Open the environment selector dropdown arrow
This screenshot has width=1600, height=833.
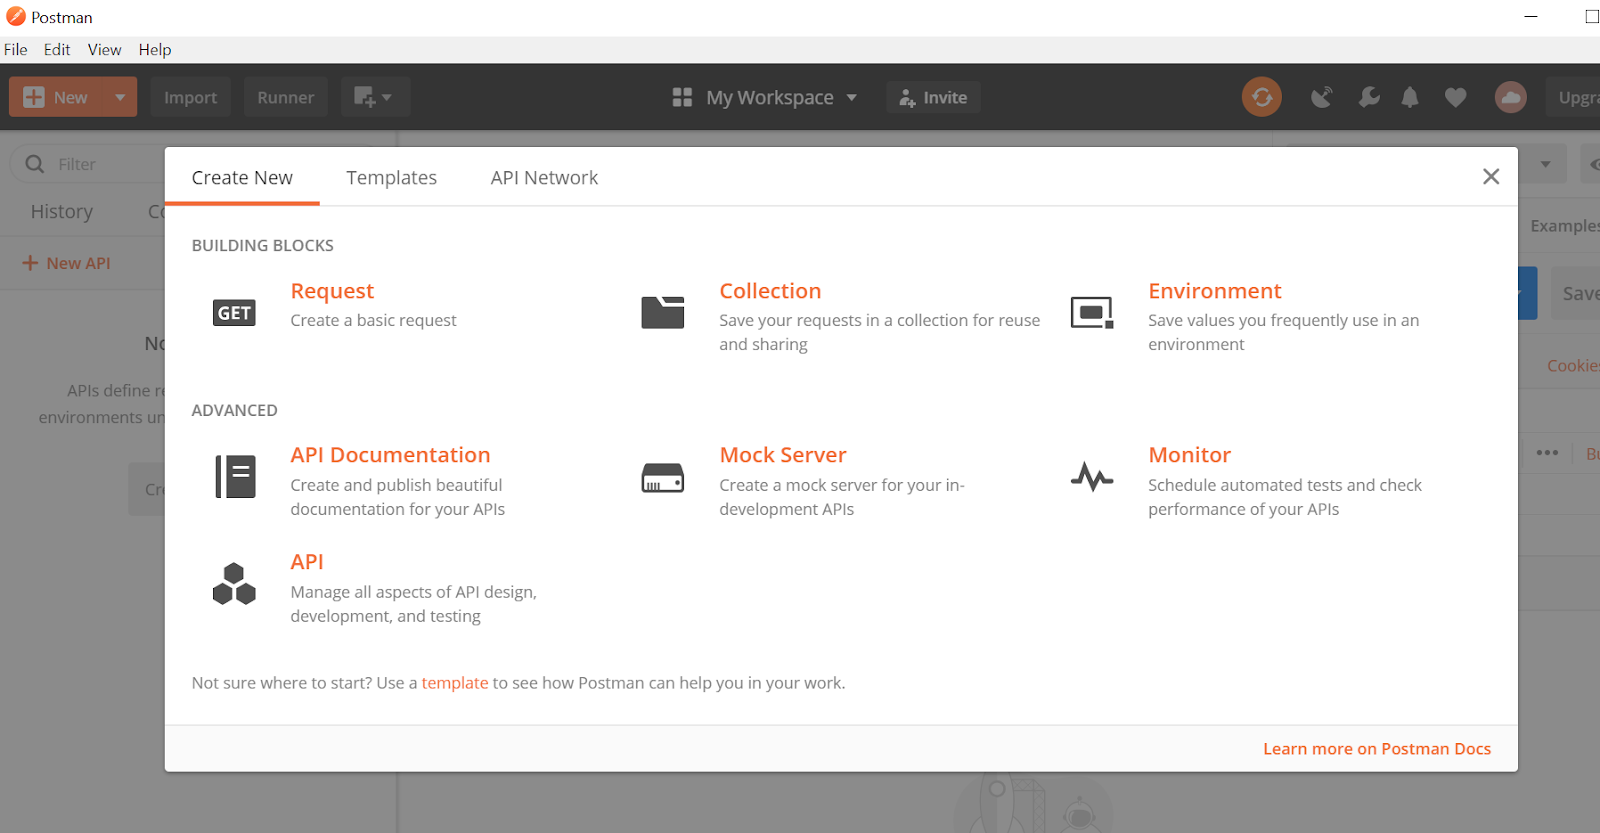(x=1545, y=164)
